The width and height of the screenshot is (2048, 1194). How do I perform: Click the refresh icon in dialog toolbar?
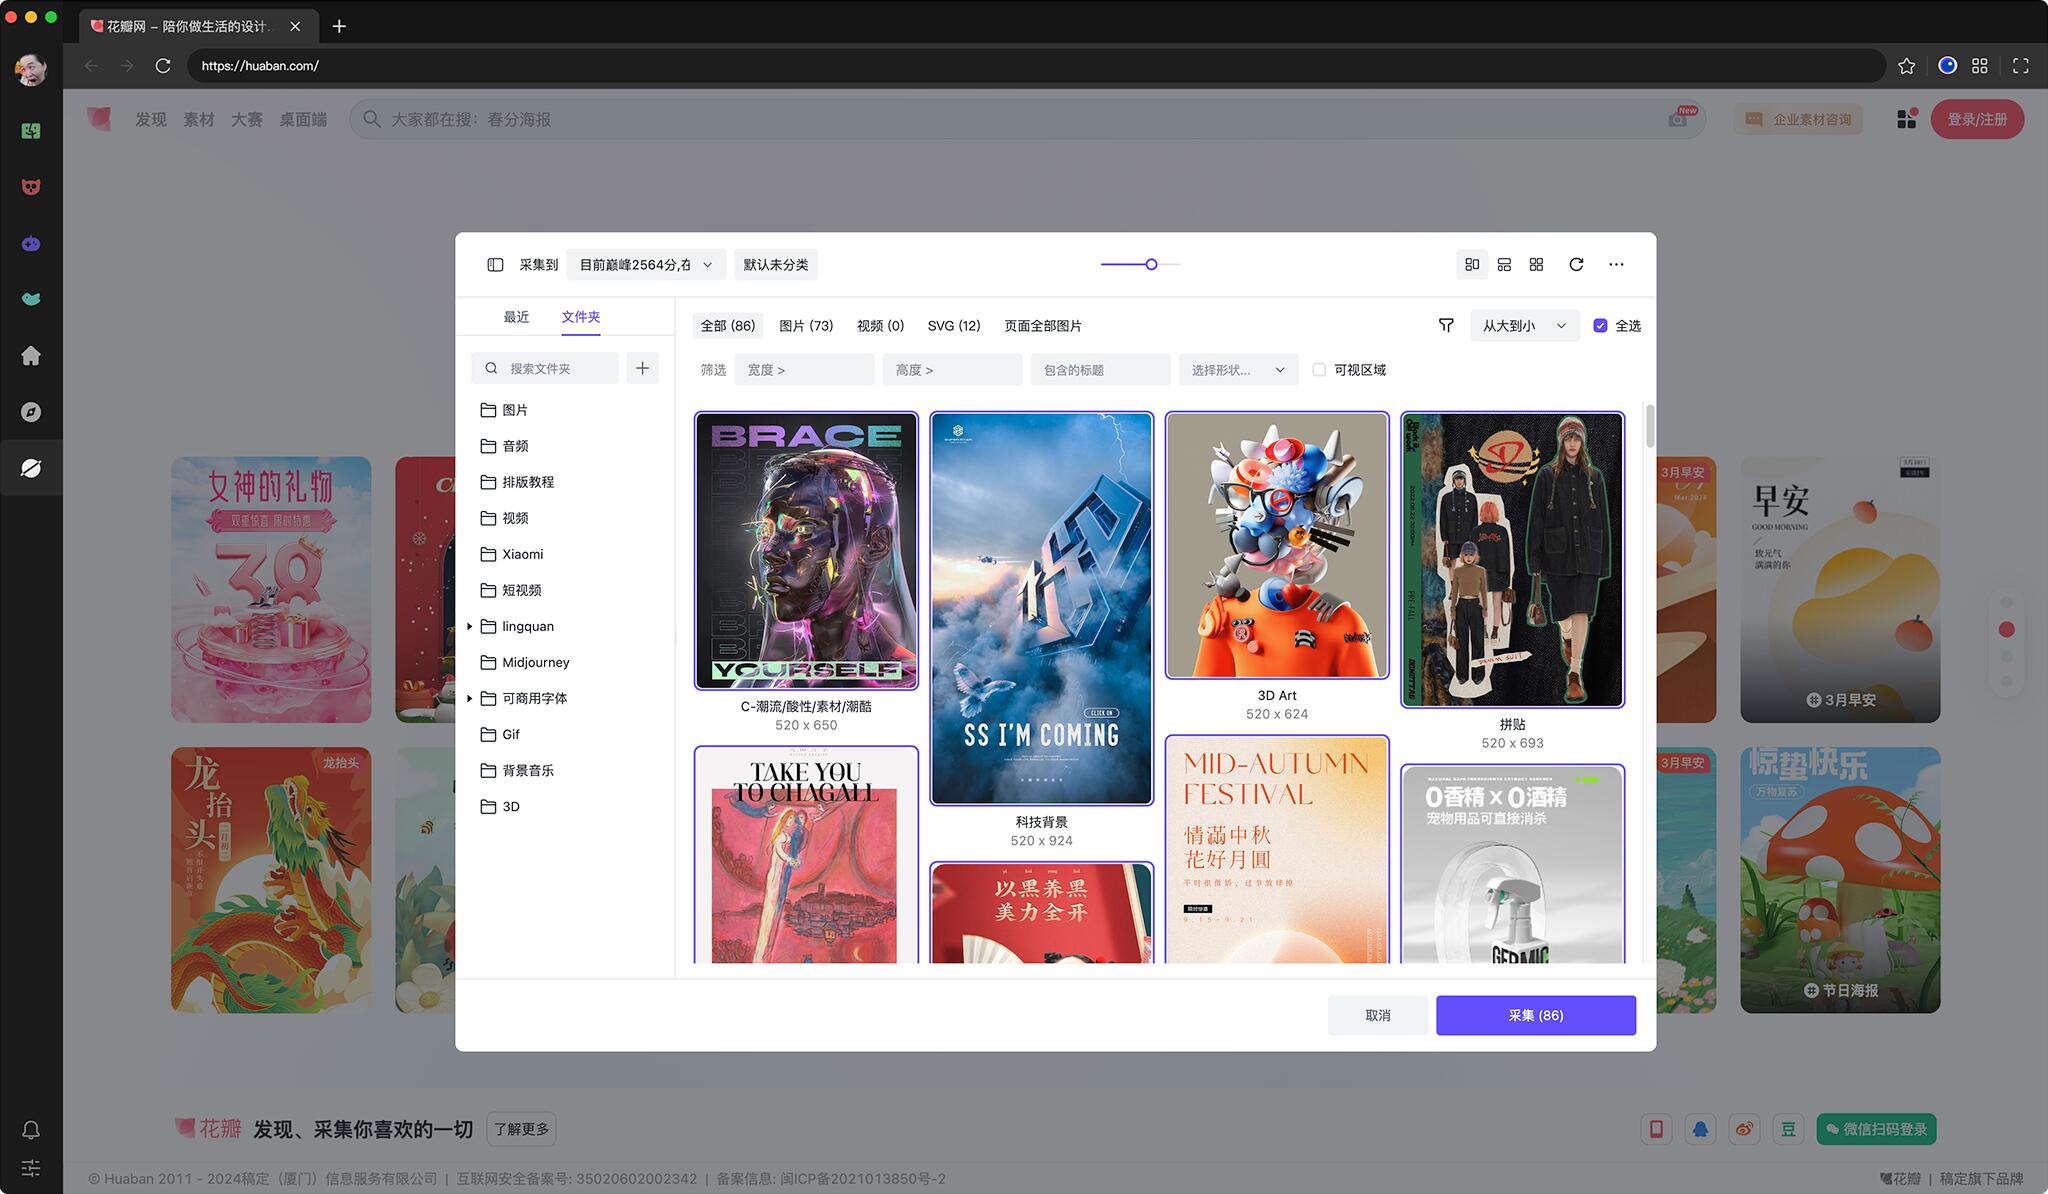click(x=1576, y=265)
